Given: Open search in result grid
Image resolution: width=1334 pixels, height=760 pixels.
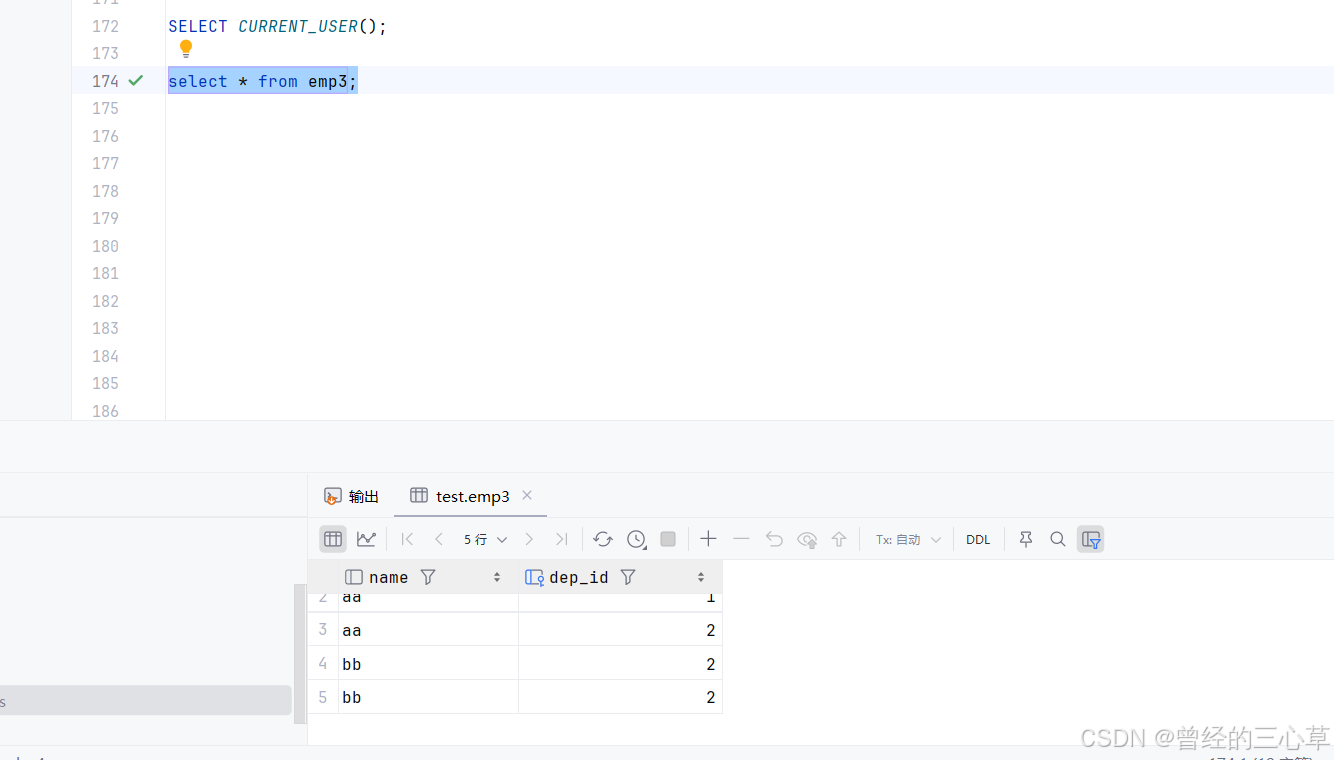Looking at the screenshot, I should point(1058,539).
